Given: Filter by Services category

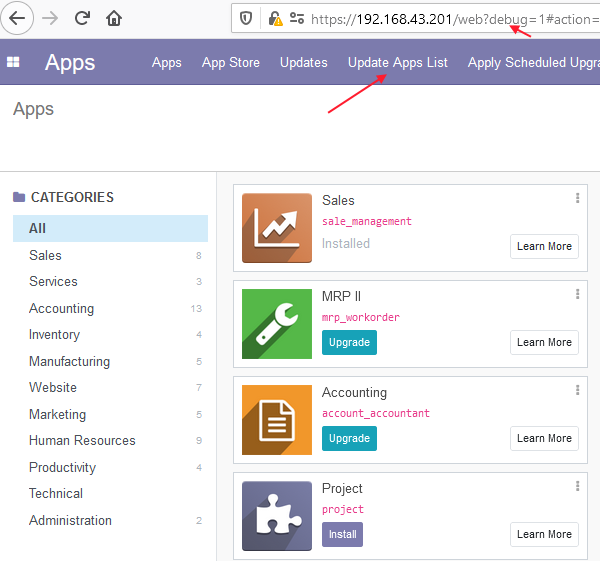Looking at the screenshot, I should tap(110, 281).
